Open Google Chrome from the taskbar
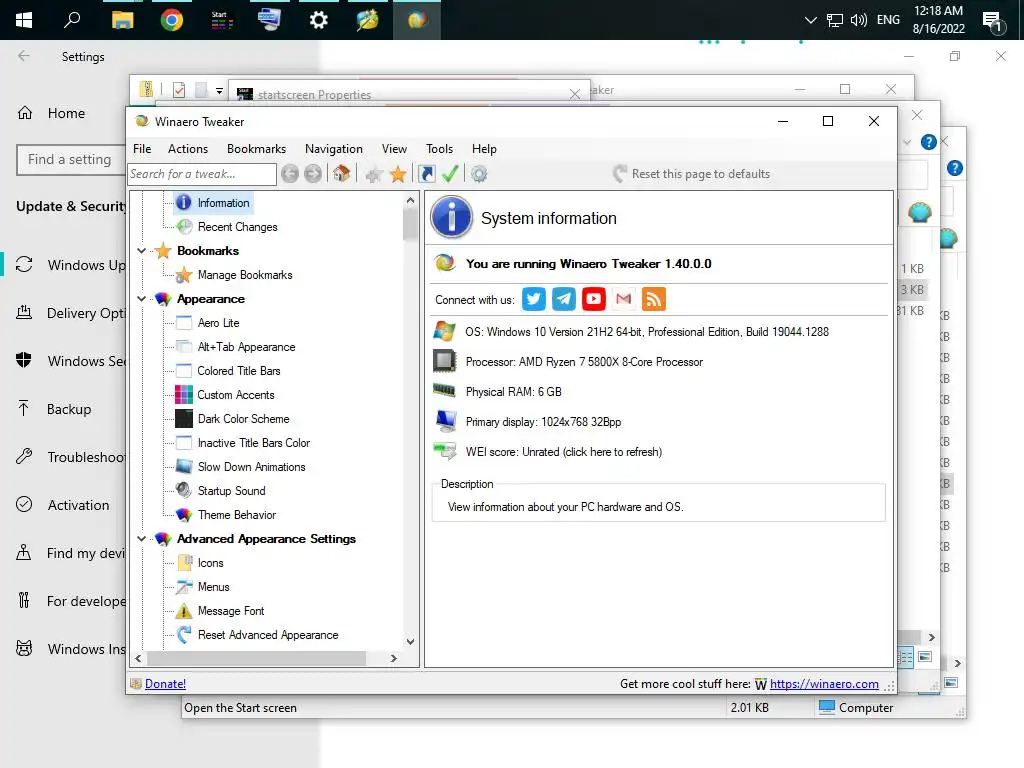This screenshot has height=768, width=1024. tap(171, 20)
